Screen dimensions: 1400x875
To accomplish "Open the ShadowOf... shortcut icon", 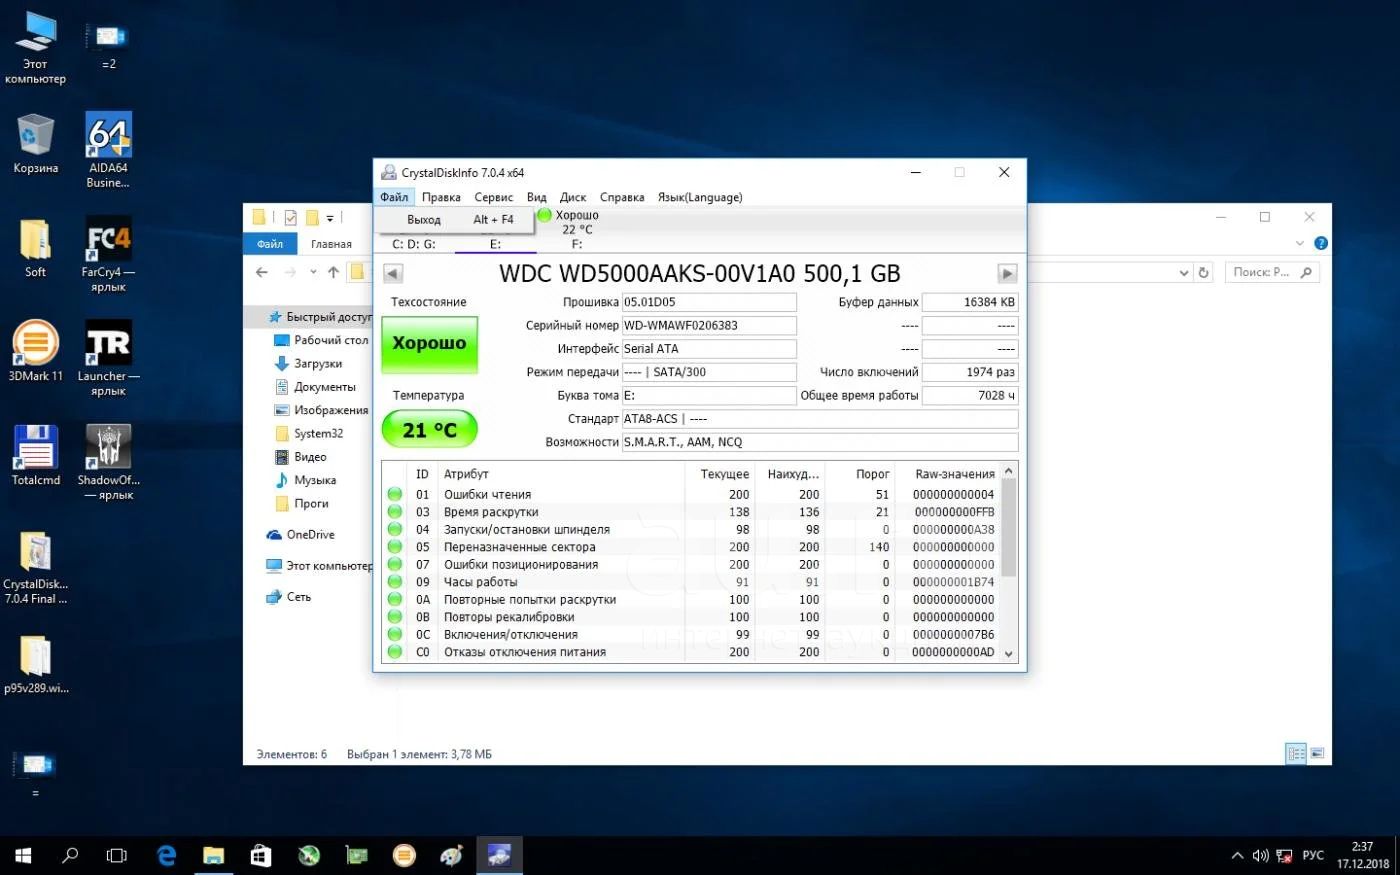I will point(108,462).
